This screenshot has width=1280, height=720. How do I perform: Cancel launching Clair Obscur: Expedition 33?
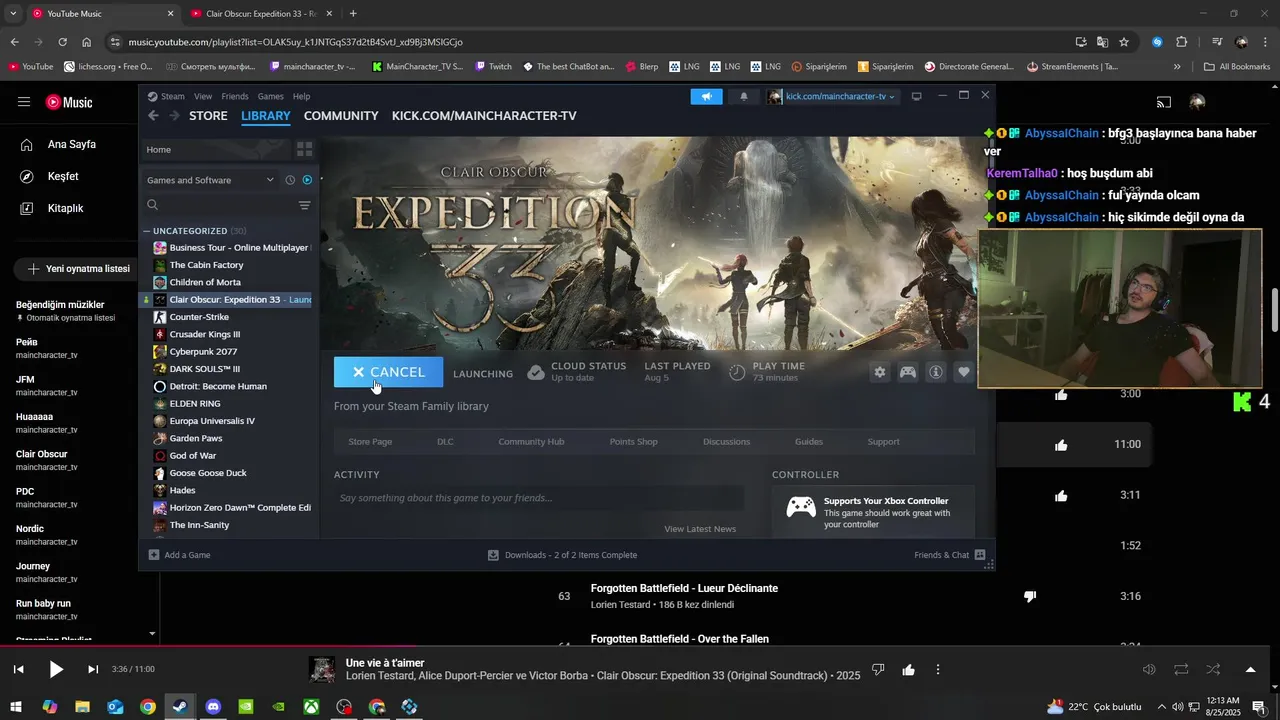[388, 372]
